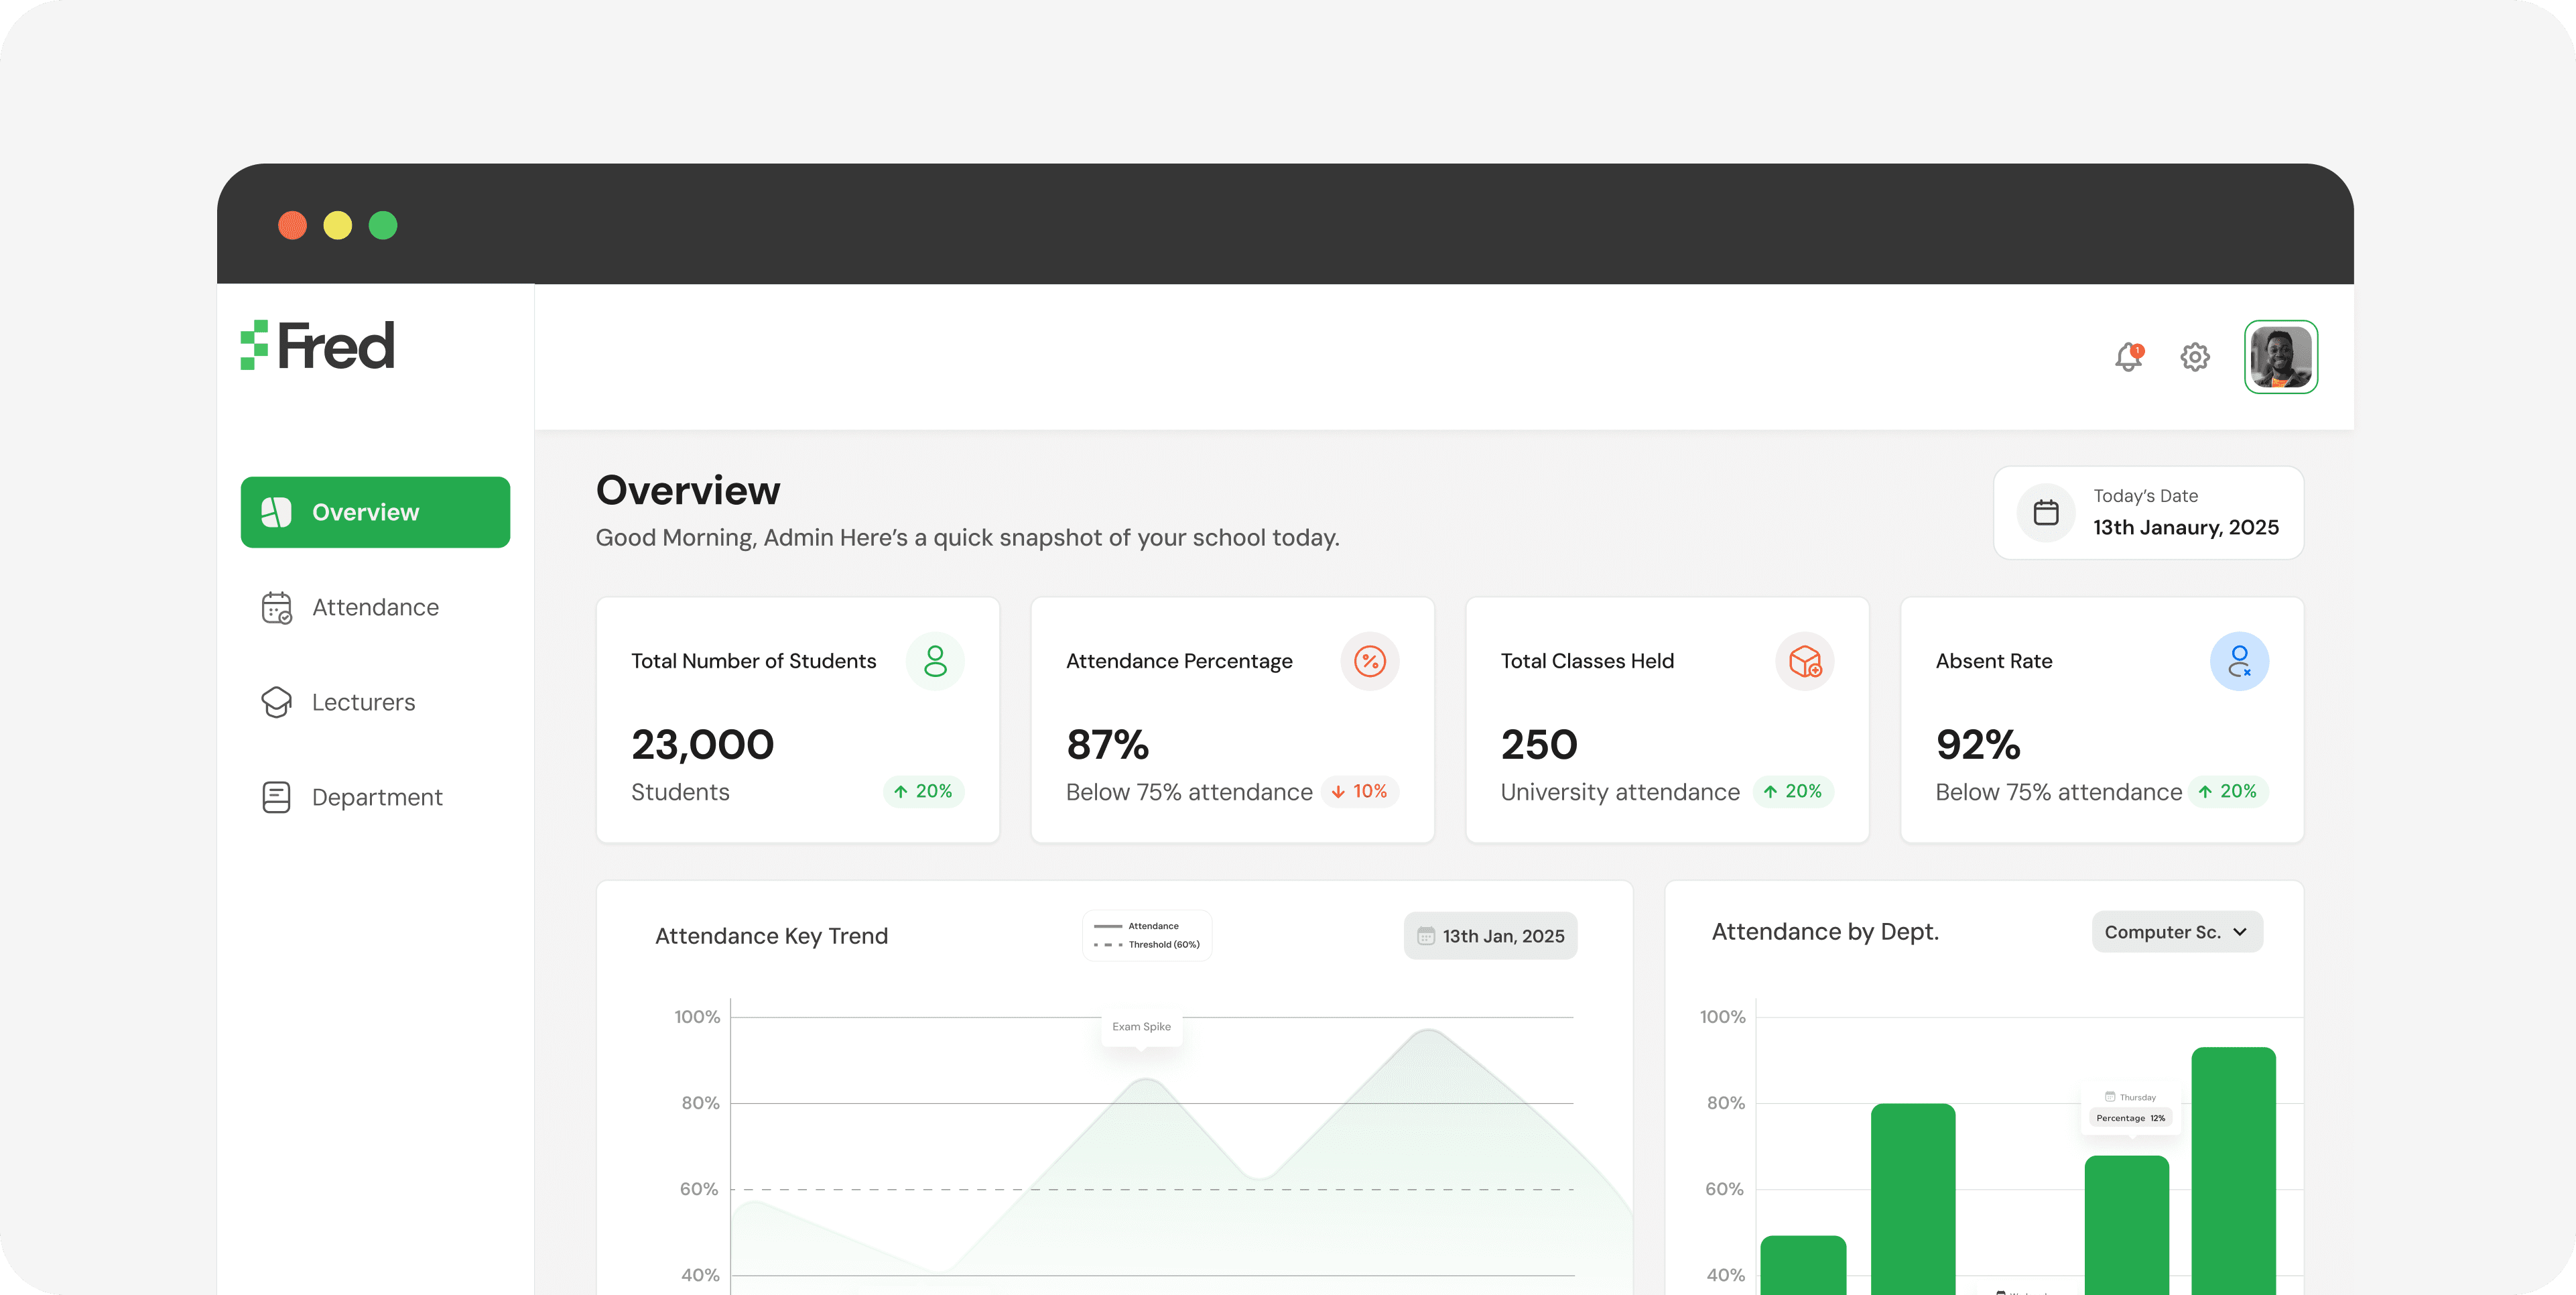This screenshot has height=1295, width=2576.
Task: Click the tallest green bar in department chart
Action: (x=2233, y=1170)
